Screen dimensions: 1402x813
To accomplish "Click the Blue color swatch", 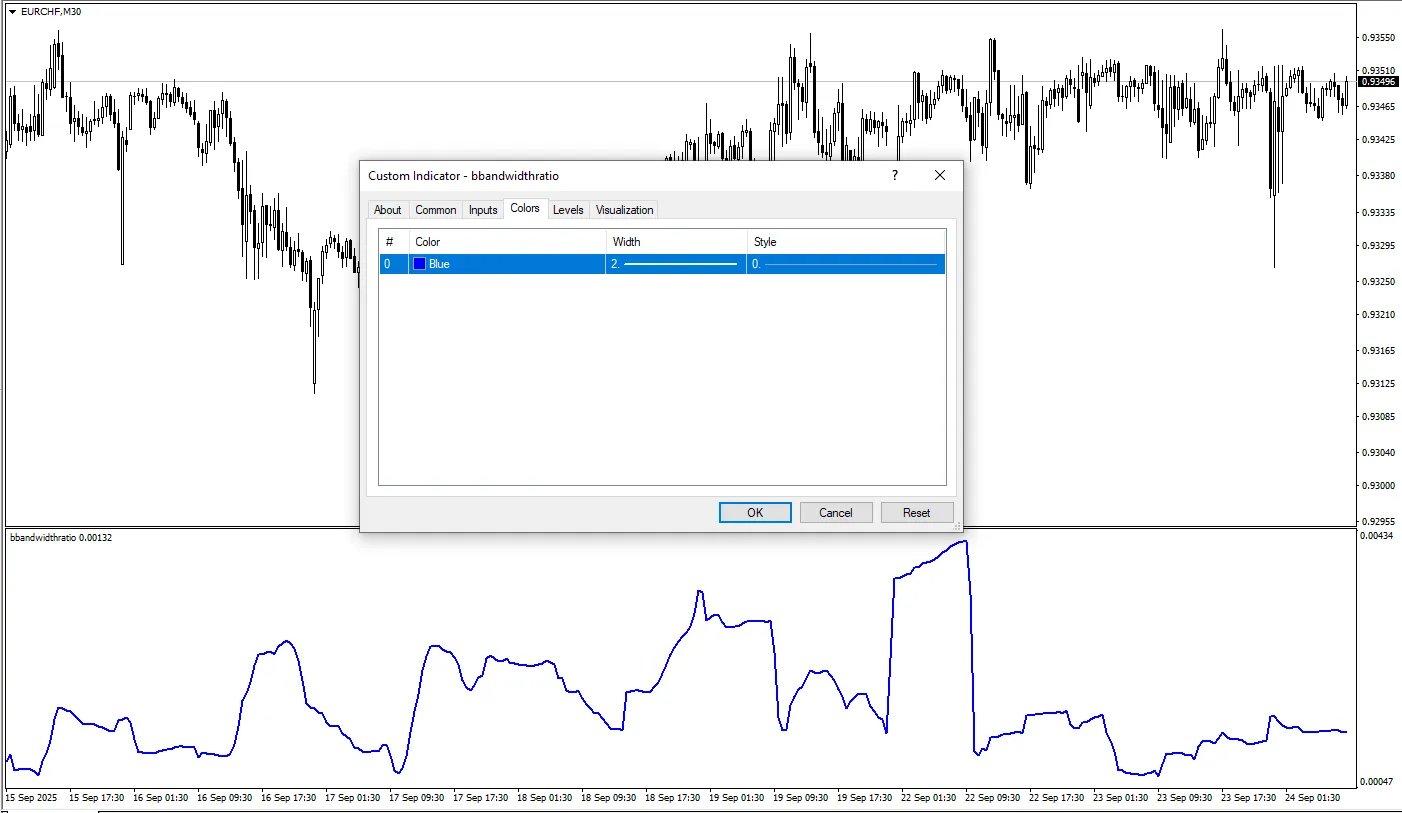I will tap(420, 264).
